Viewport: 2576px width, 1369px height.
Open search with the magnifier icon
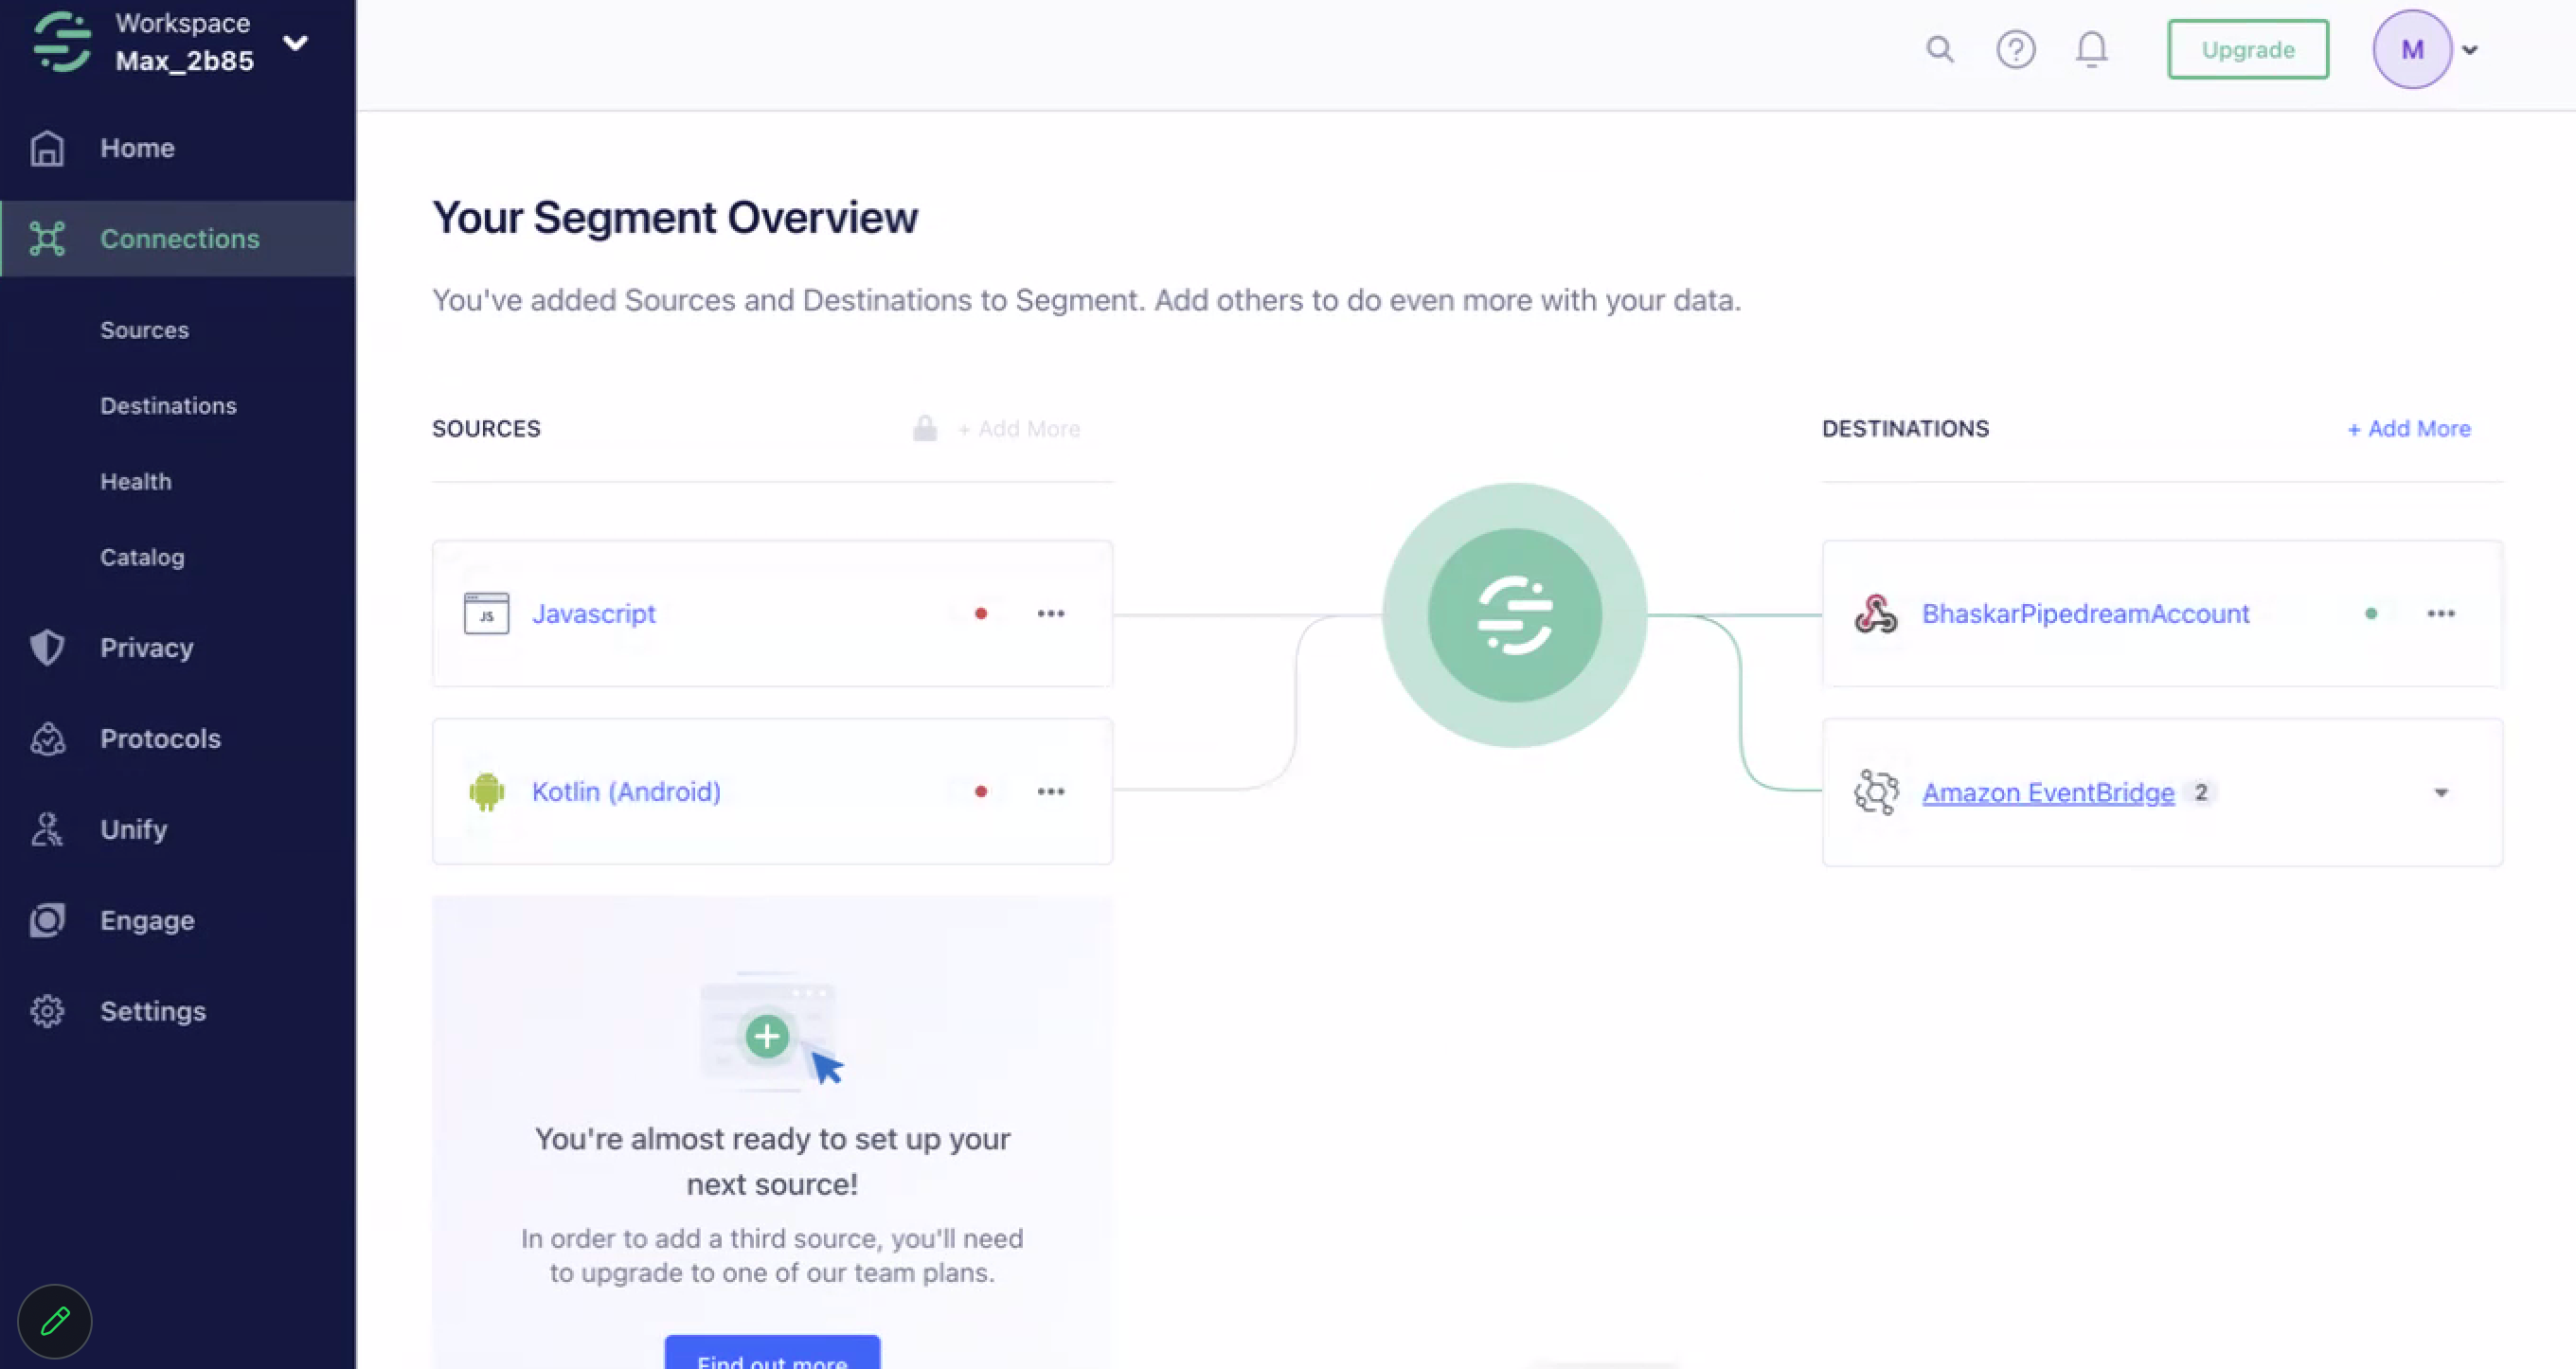pos(1939,49)
